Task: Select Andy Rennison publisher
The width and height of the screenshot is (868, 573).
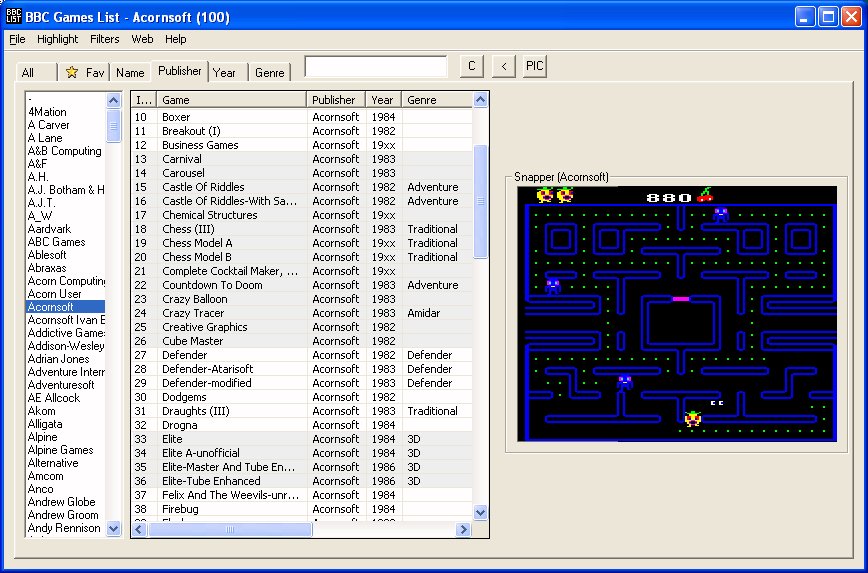Action: [64, 528]
